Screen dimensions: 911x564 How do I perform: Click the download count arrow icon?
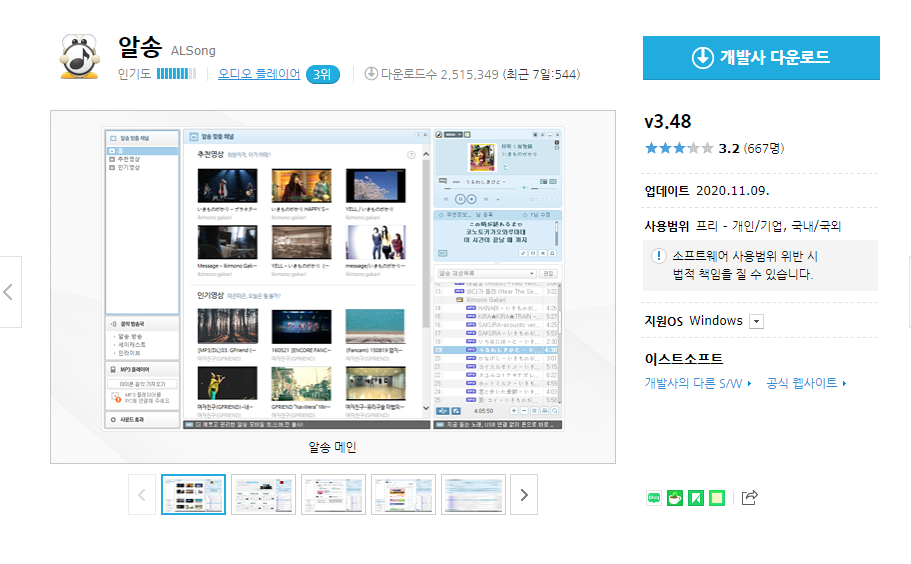pos(371,74)
